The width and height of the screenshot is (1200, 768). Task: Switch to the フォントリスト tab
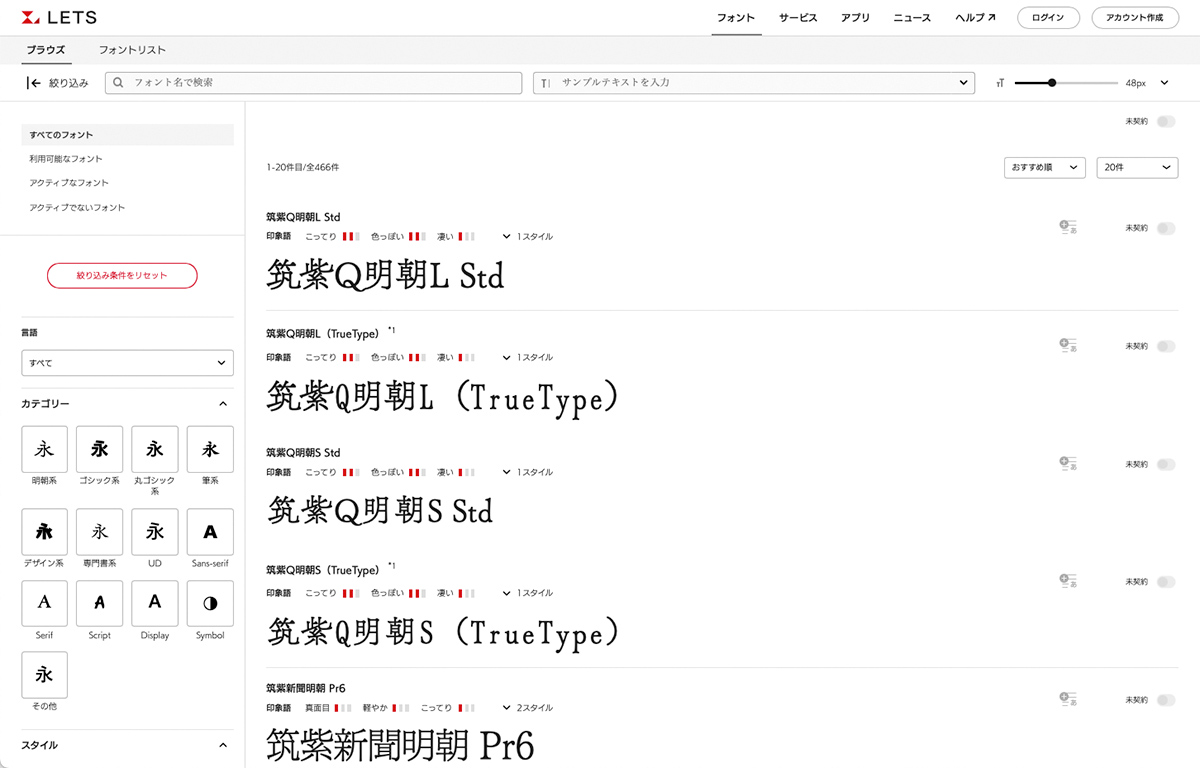tap(132, 50)
